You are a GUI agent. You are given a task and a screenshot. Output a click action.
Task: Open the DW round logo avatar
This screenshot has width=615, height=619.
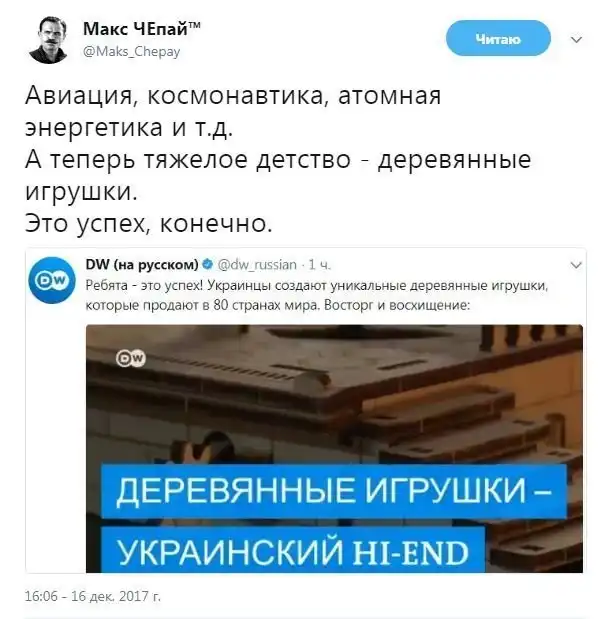coord(52,280)
